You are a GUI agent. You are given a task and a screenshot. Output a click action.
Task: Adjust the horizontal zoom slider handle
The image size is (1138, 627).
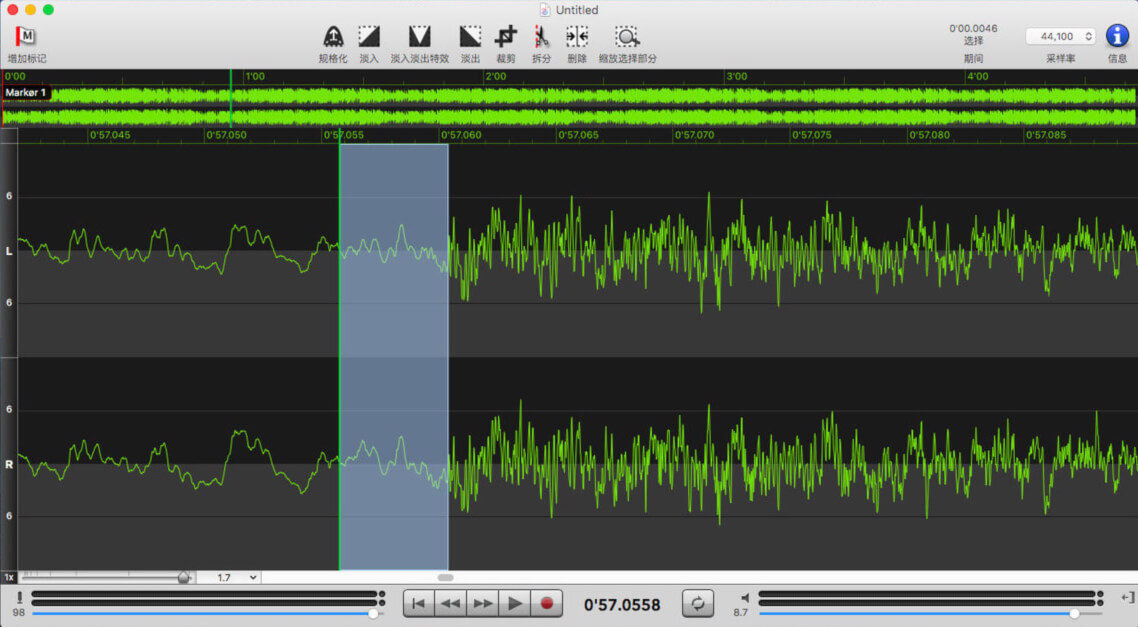(x=184, y=578)
